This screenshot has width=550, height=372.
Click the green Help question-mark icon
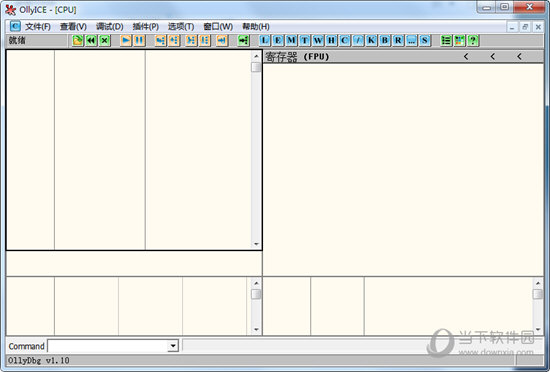pos(473,41)
